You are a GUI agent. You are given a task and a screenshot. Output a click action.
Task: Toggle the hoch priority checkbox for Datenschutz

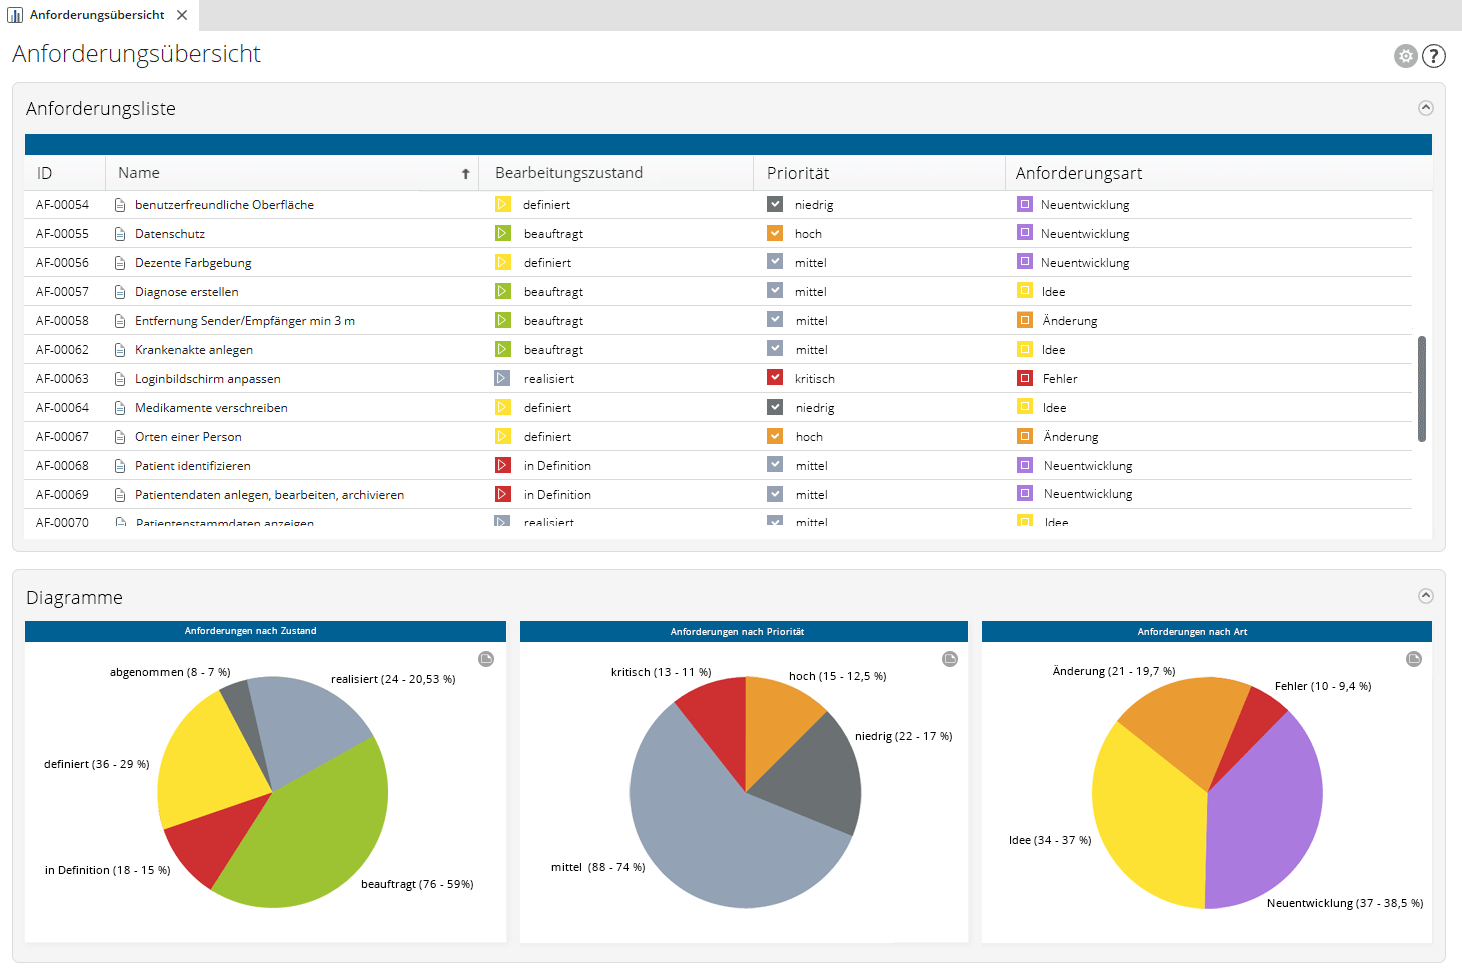[x=775, y=233]
